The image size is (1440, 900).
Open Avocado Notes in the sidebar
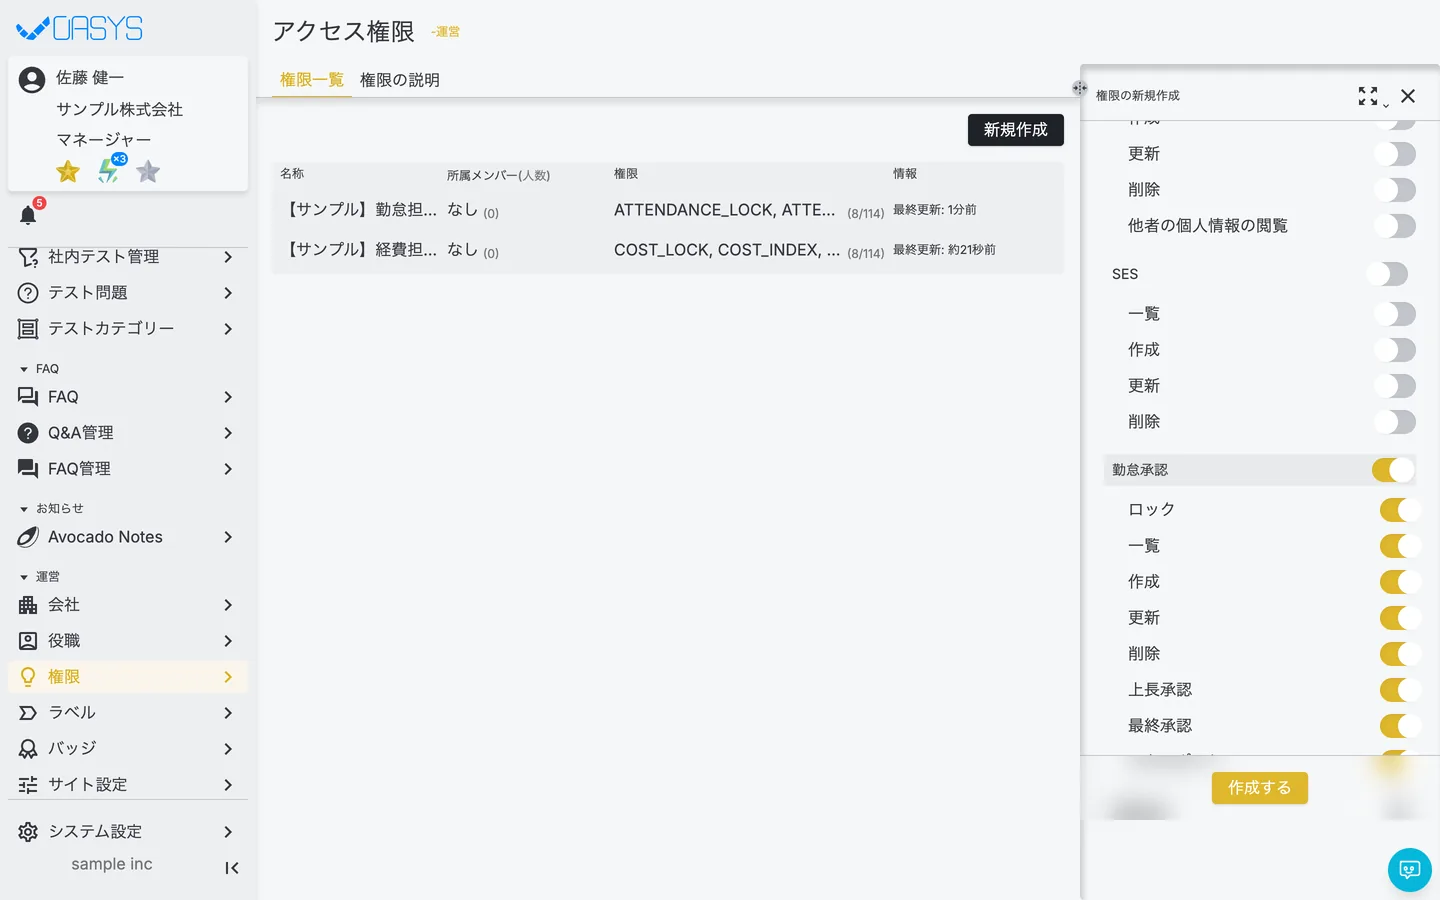point(128,537)
